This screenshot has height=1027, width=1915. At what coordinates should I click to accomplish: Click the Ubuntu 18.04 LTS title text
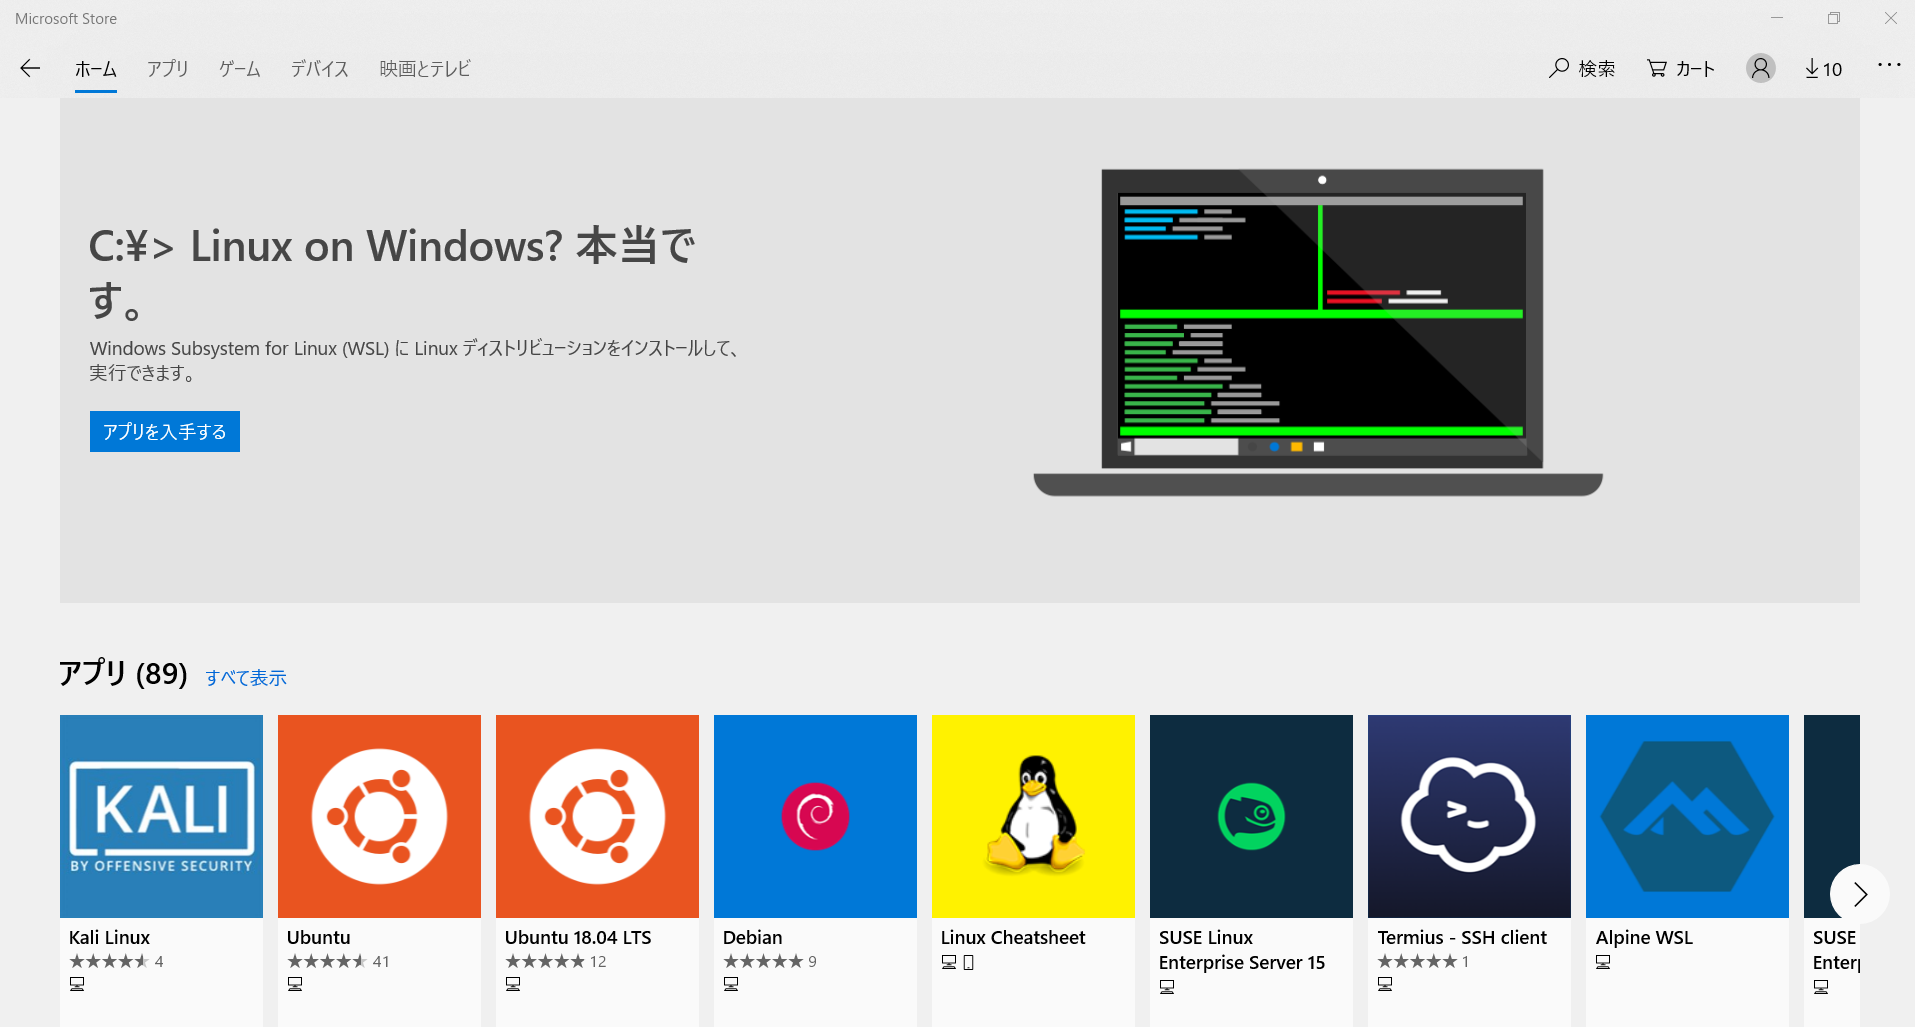pos(578,937)
